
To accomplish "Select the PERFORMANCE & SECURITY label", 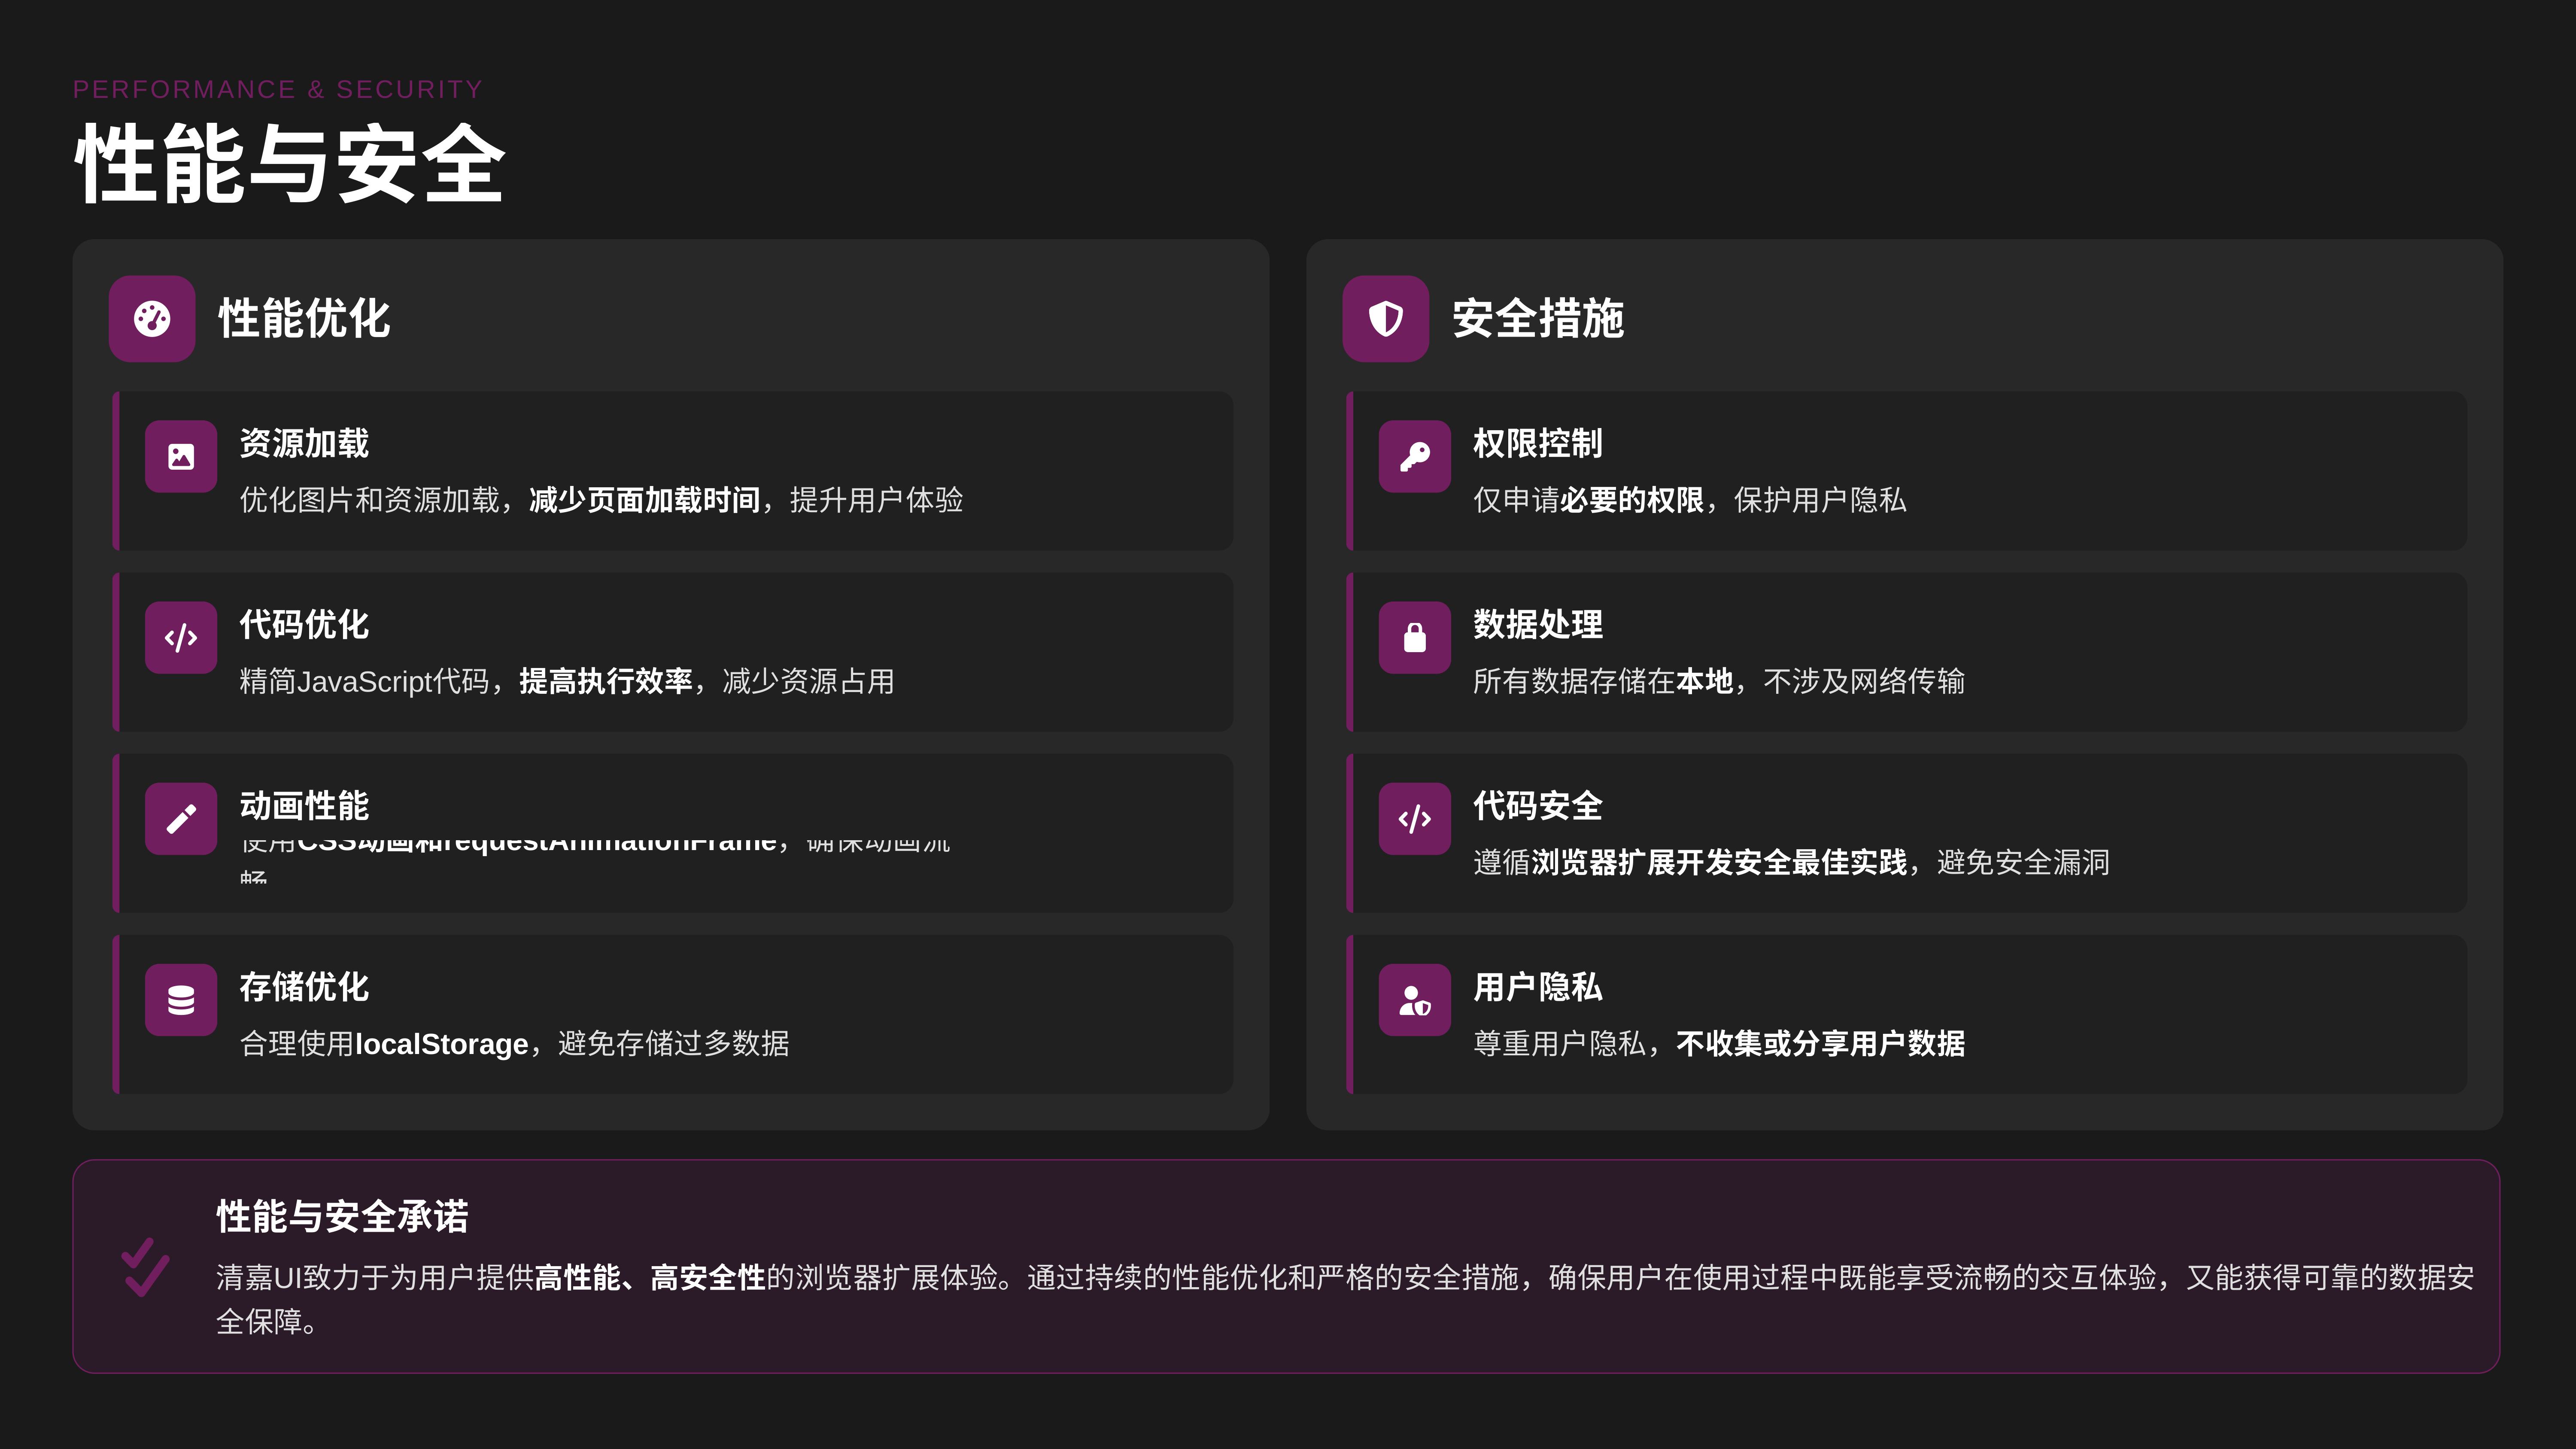I will pyautogui.click(x=277, y=89).
